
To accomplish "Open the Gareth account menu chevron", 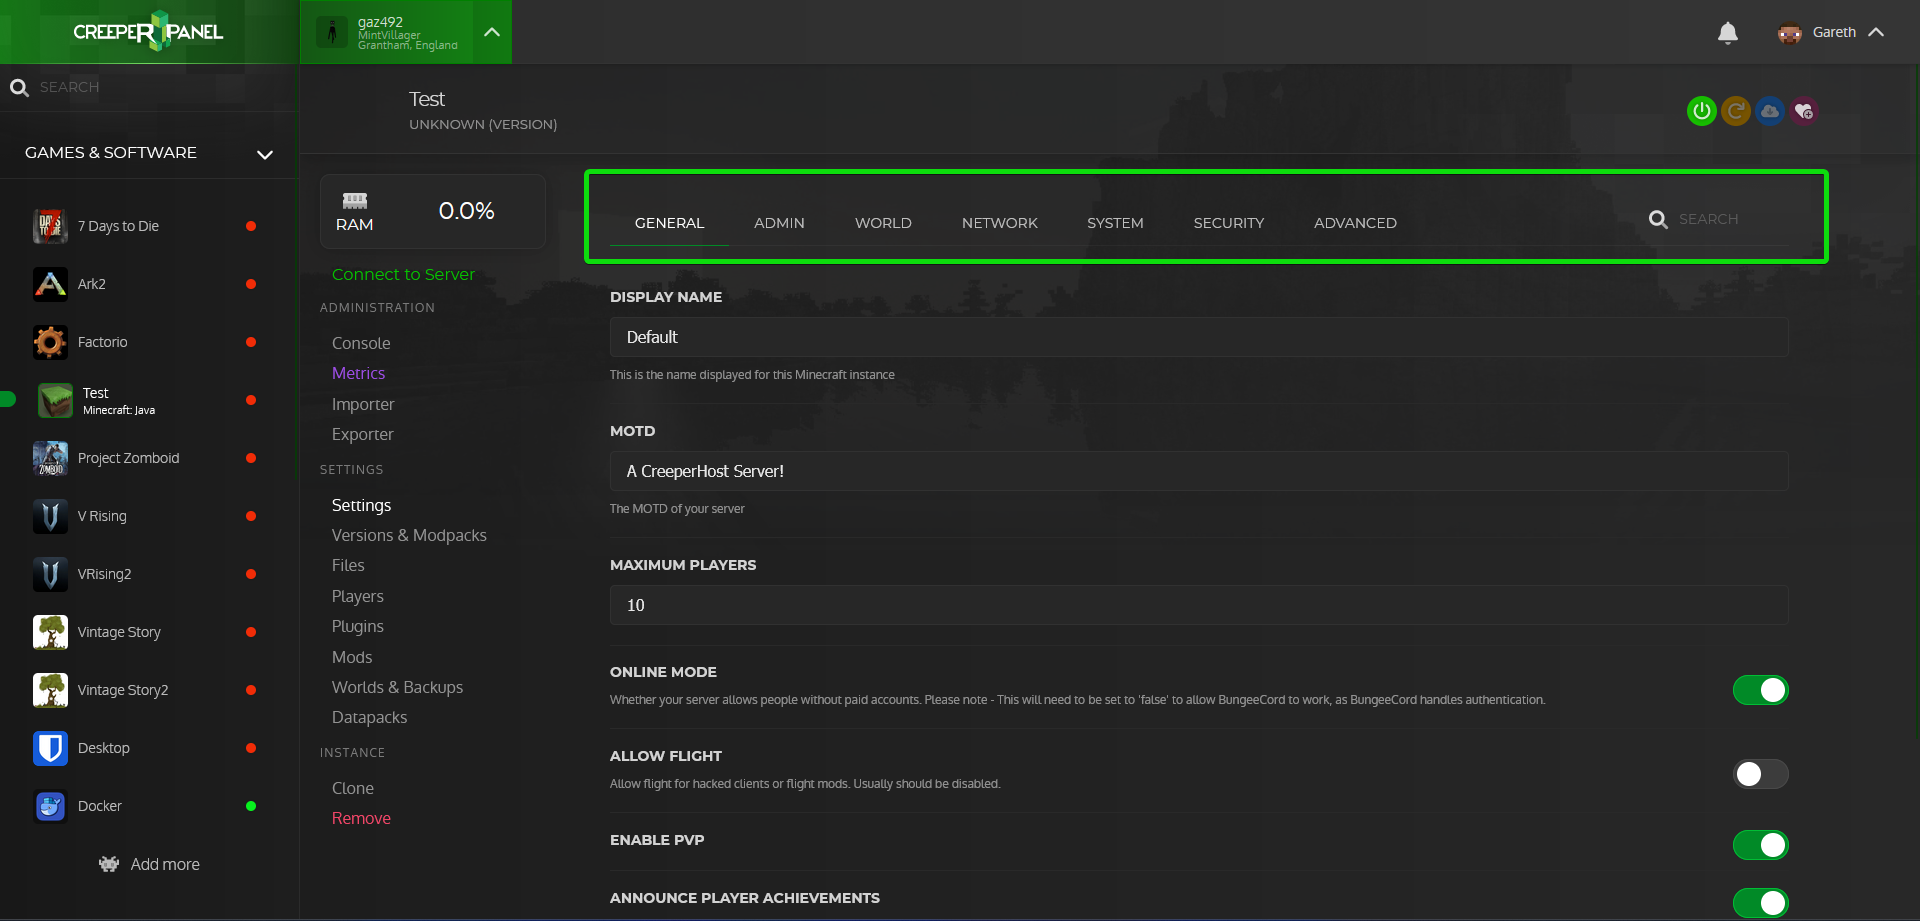I will point(1876,32).
